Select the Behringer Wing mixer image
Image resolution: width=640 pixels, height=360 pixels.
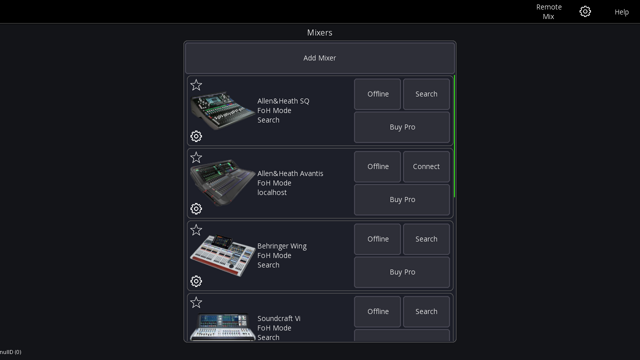pos(222,256)
